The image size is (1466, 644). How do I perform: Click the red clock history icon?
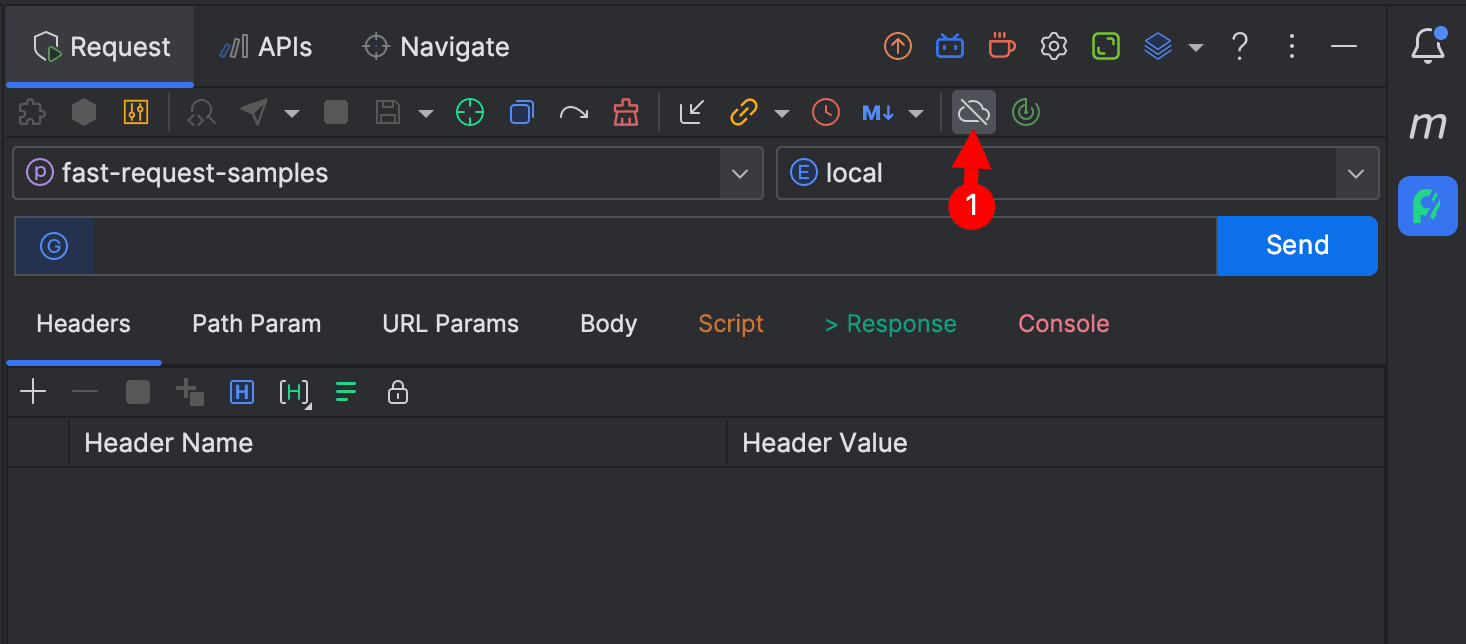pos(826,112)
